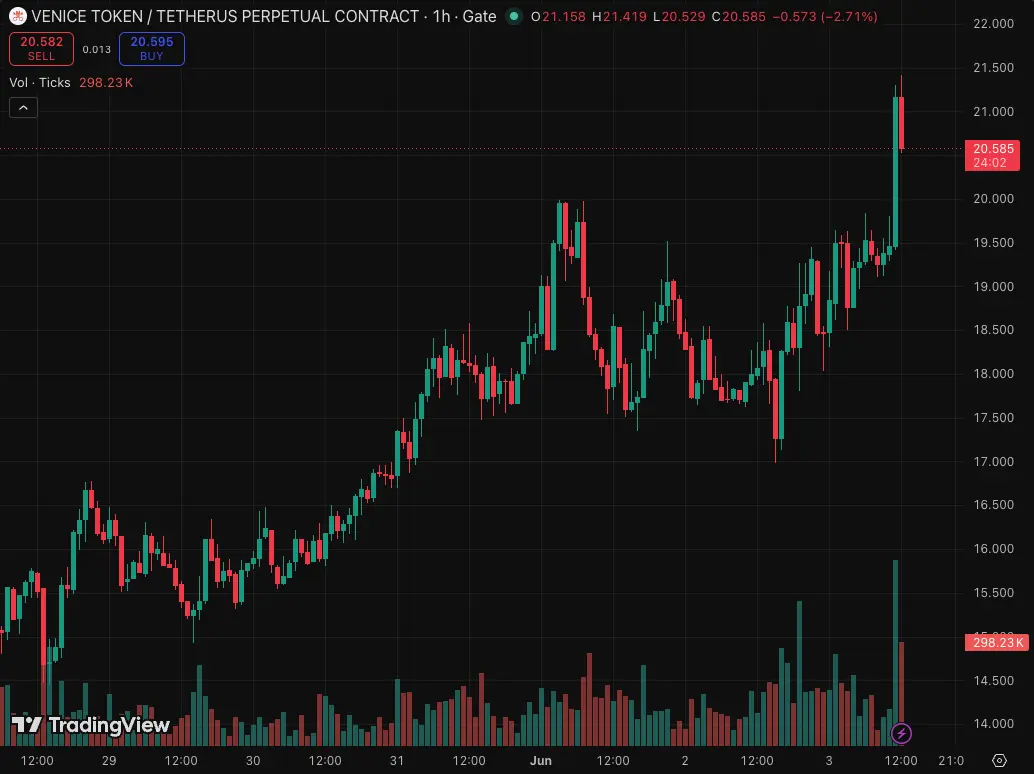Click the green market status dot
This screenshot has width=1034, height=774.
(514, 16)
